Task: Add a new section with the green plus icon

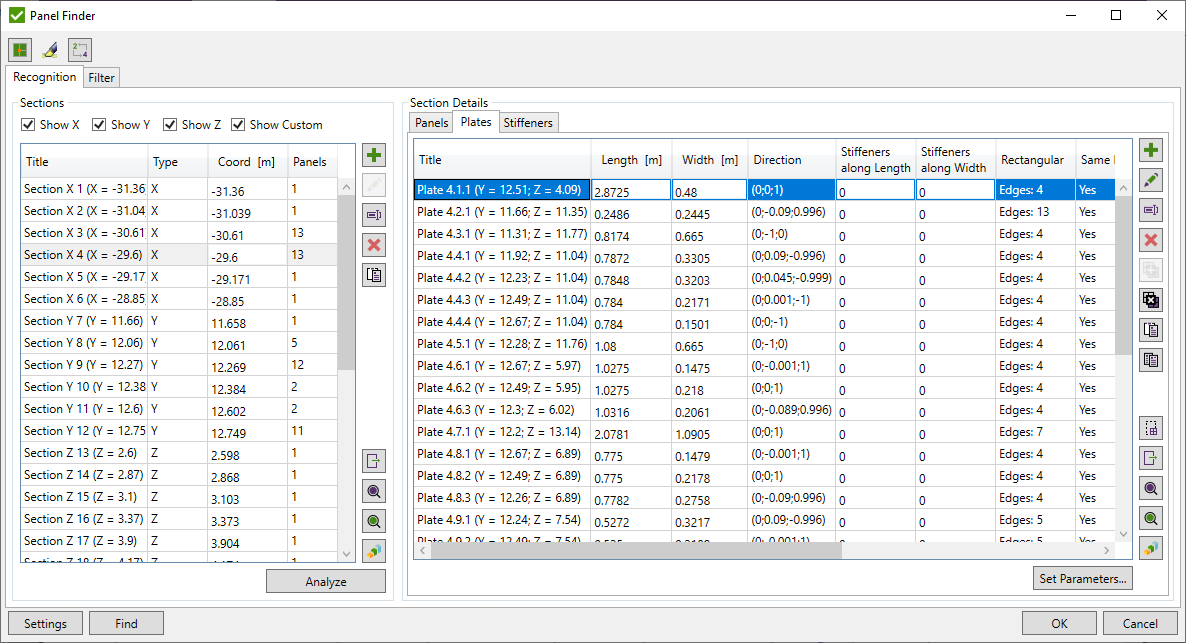Action: [x=373, y=155]
